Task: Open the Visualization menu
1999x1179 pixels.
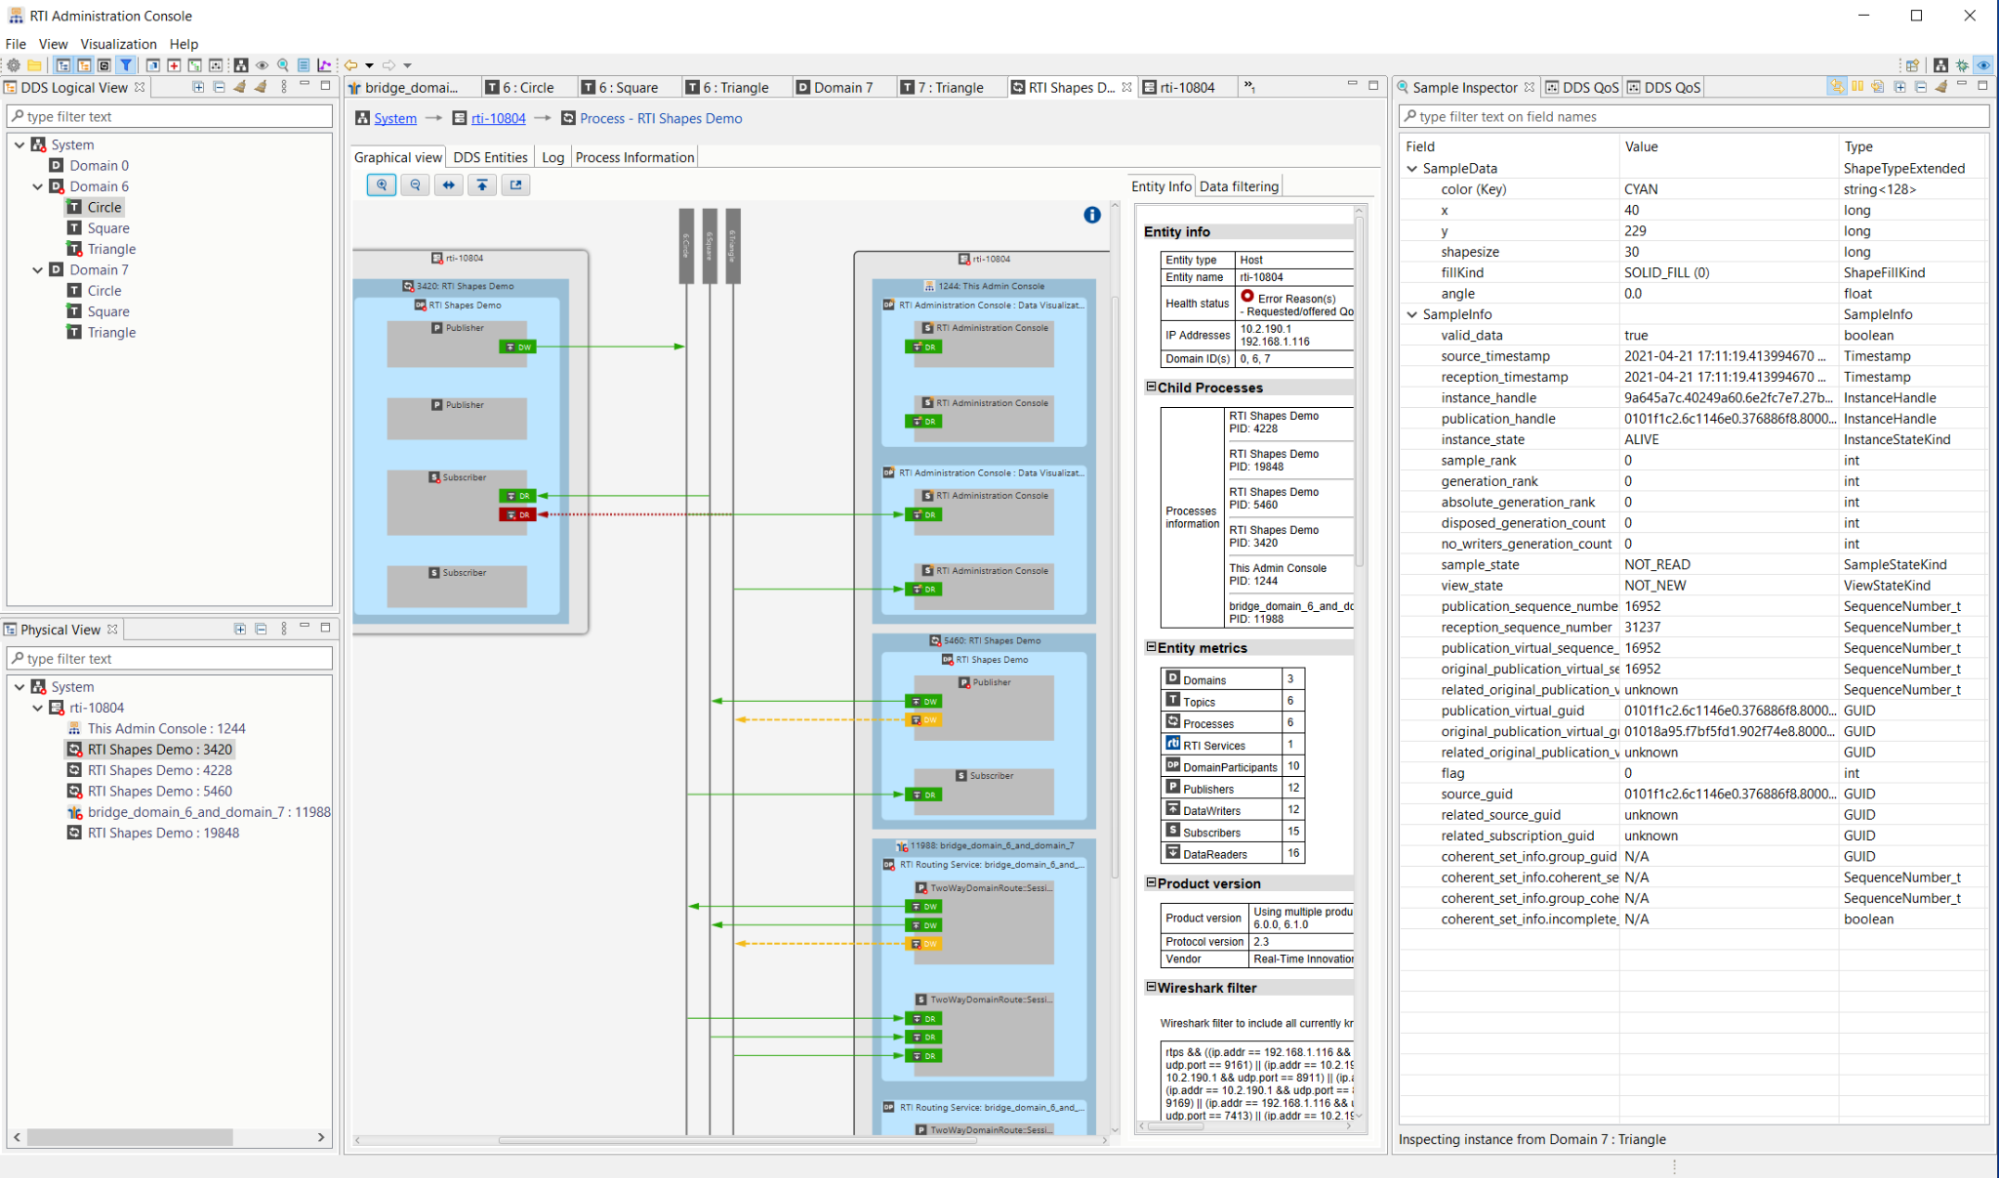Action: click(119, 44)
